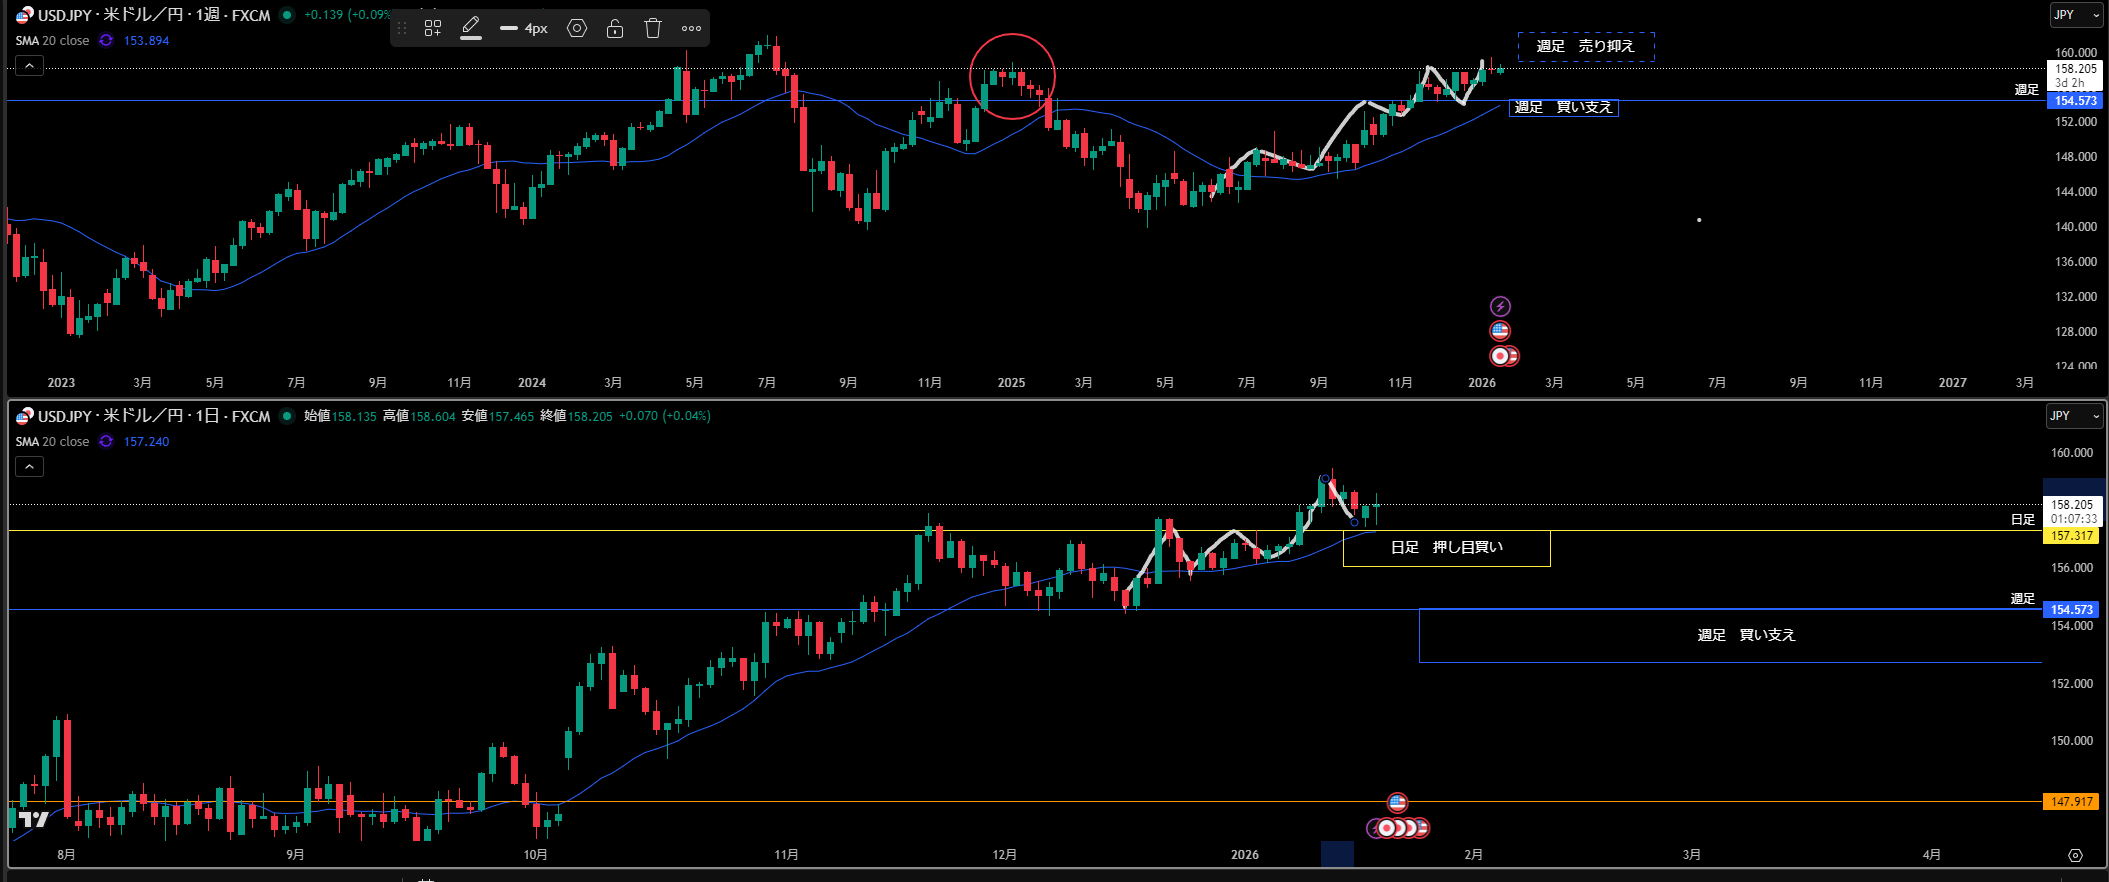Click green market status dot on weekly chart
2109x882 pixels.
pyautogui.click(x=287, y=15)
